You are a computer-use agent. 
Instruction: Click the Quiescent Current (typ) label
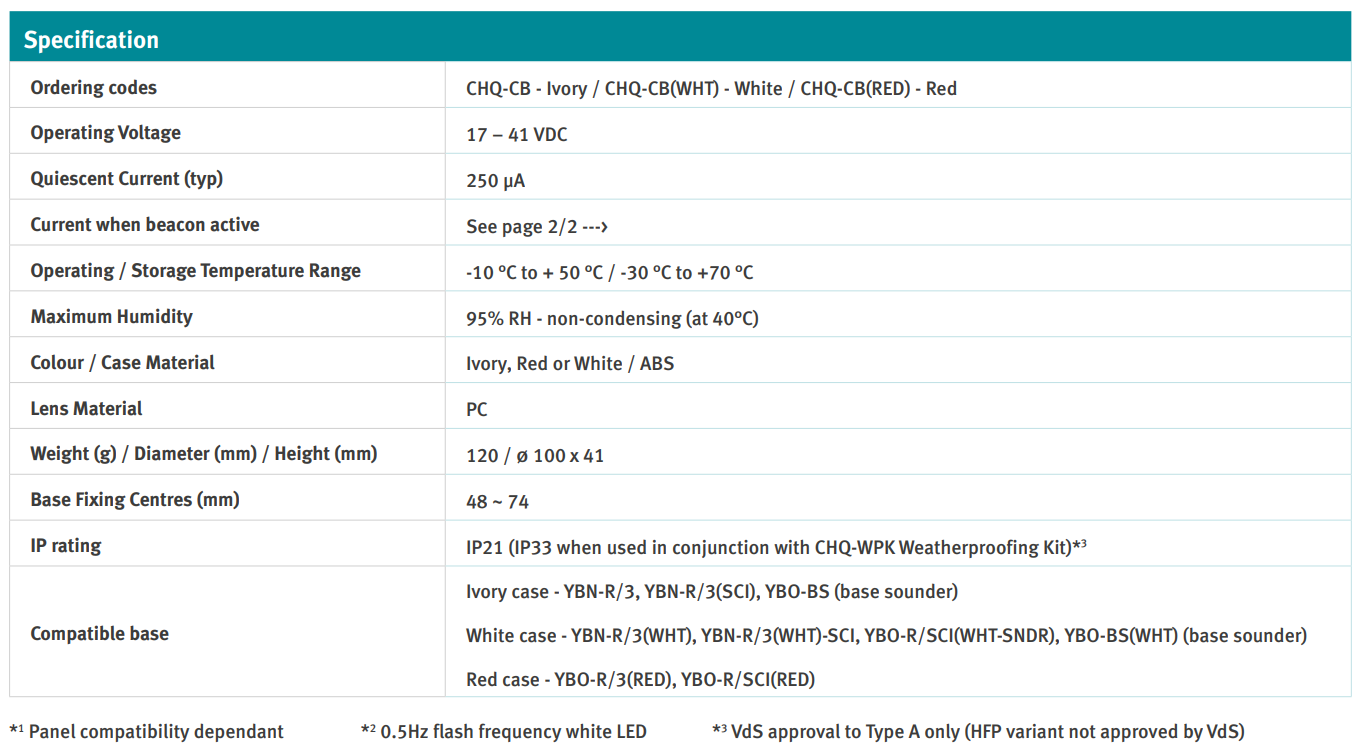[x=126, y=179]
